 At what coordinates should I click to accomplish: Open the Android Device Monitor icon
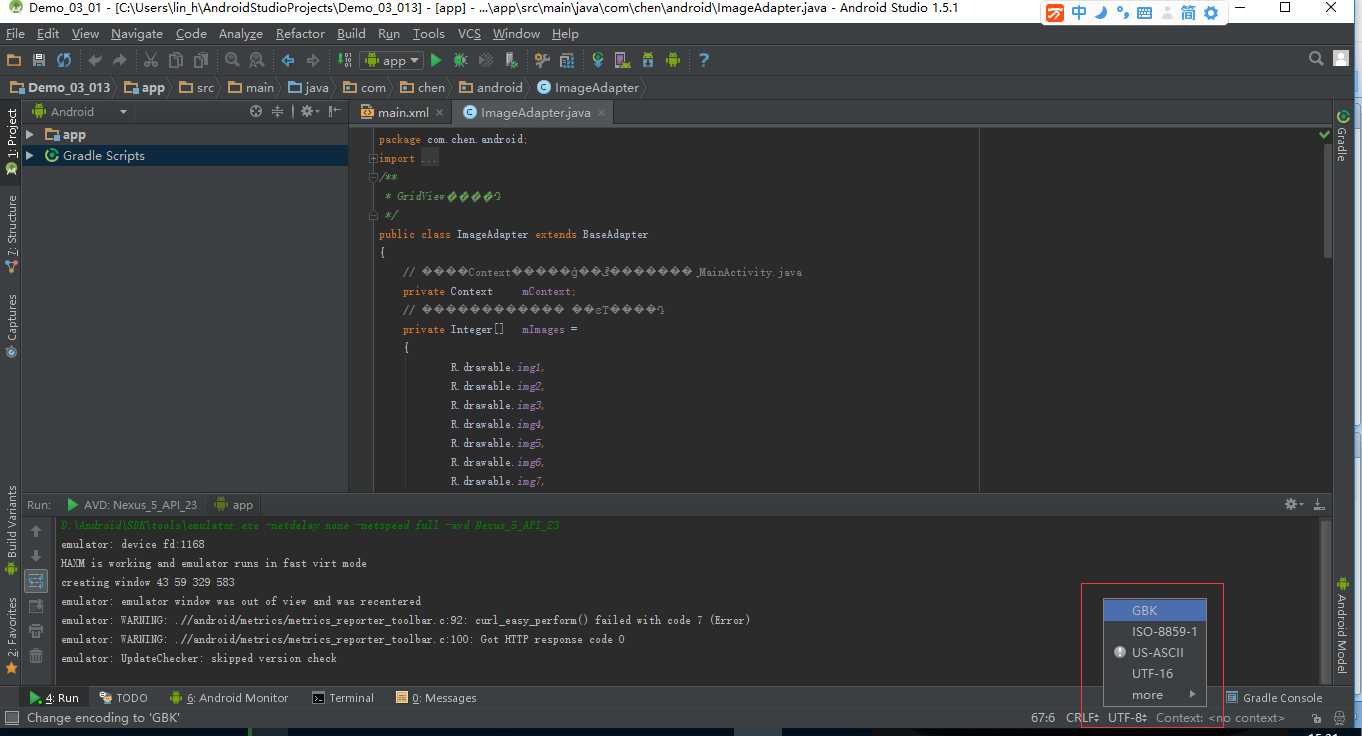pyautogui.click(x=673, y=60)
